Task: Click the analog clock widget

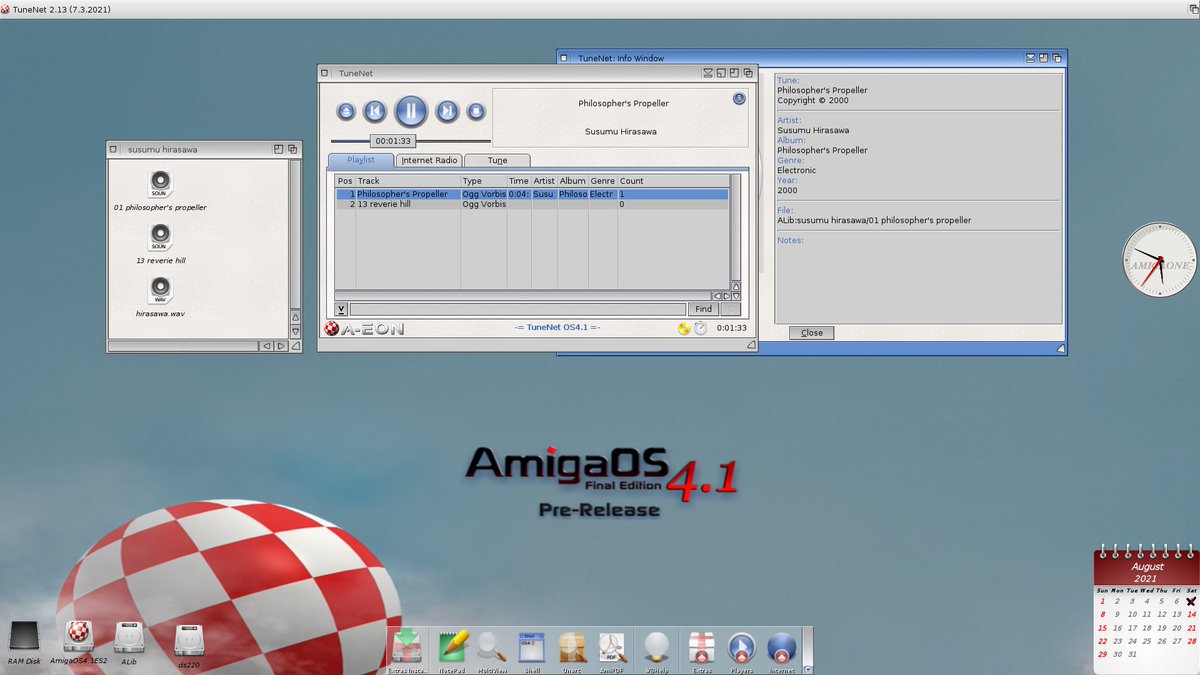Action: [x=1160, y=259]
